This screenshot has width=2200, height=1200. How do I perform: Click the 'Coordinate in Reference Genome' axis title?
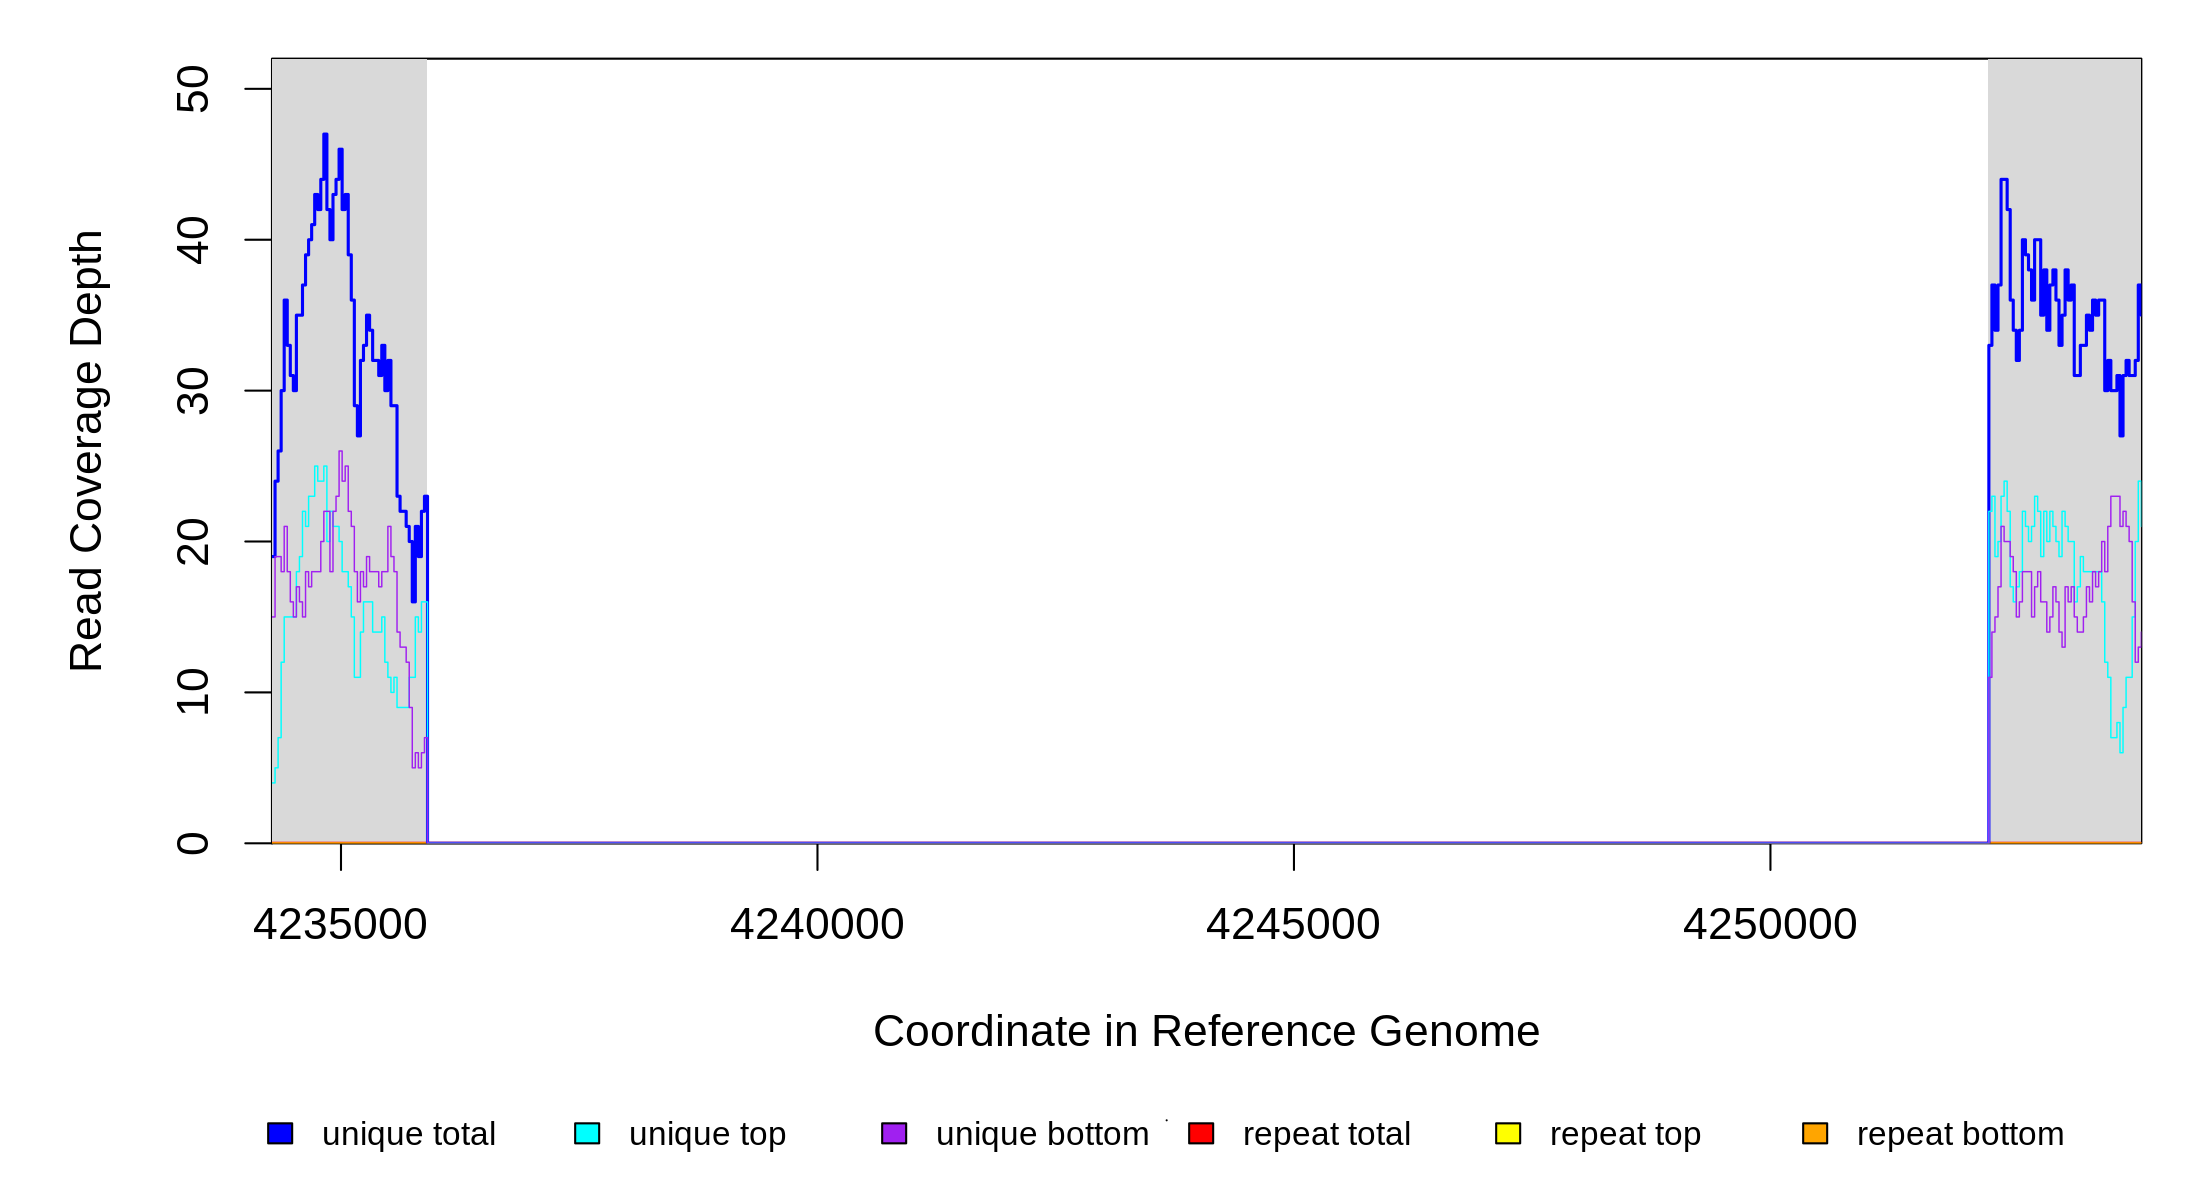coord(1206,1031)
